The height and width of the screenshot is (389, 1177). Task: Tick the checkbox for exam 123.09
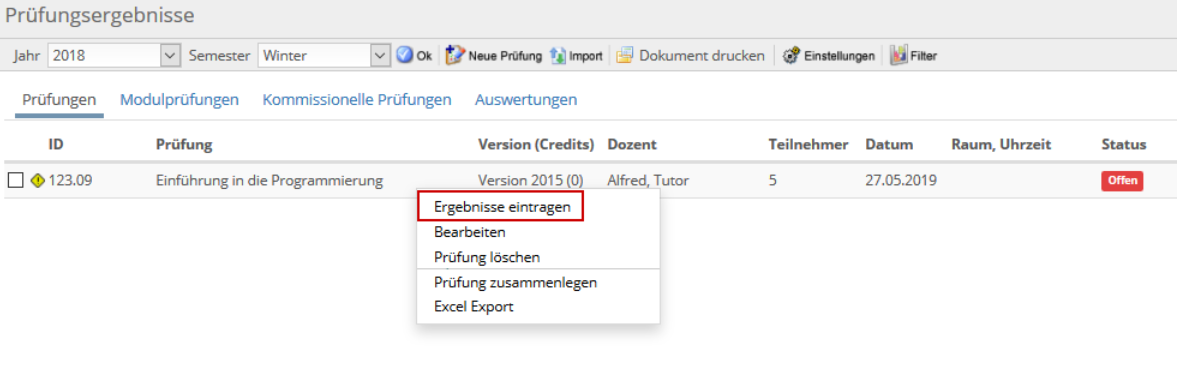pyautogui.click(x=16, y=180)
